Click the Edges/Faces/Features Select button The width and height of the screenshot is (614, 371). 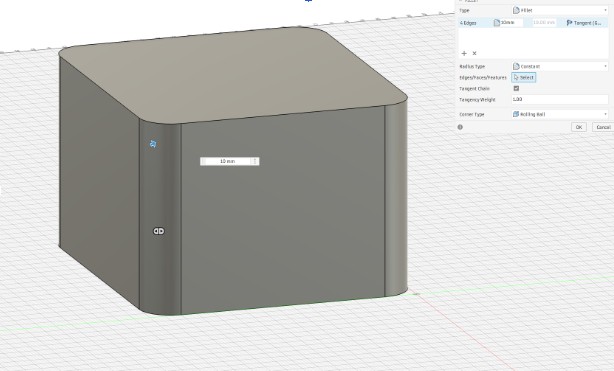(x=524, y=78)
